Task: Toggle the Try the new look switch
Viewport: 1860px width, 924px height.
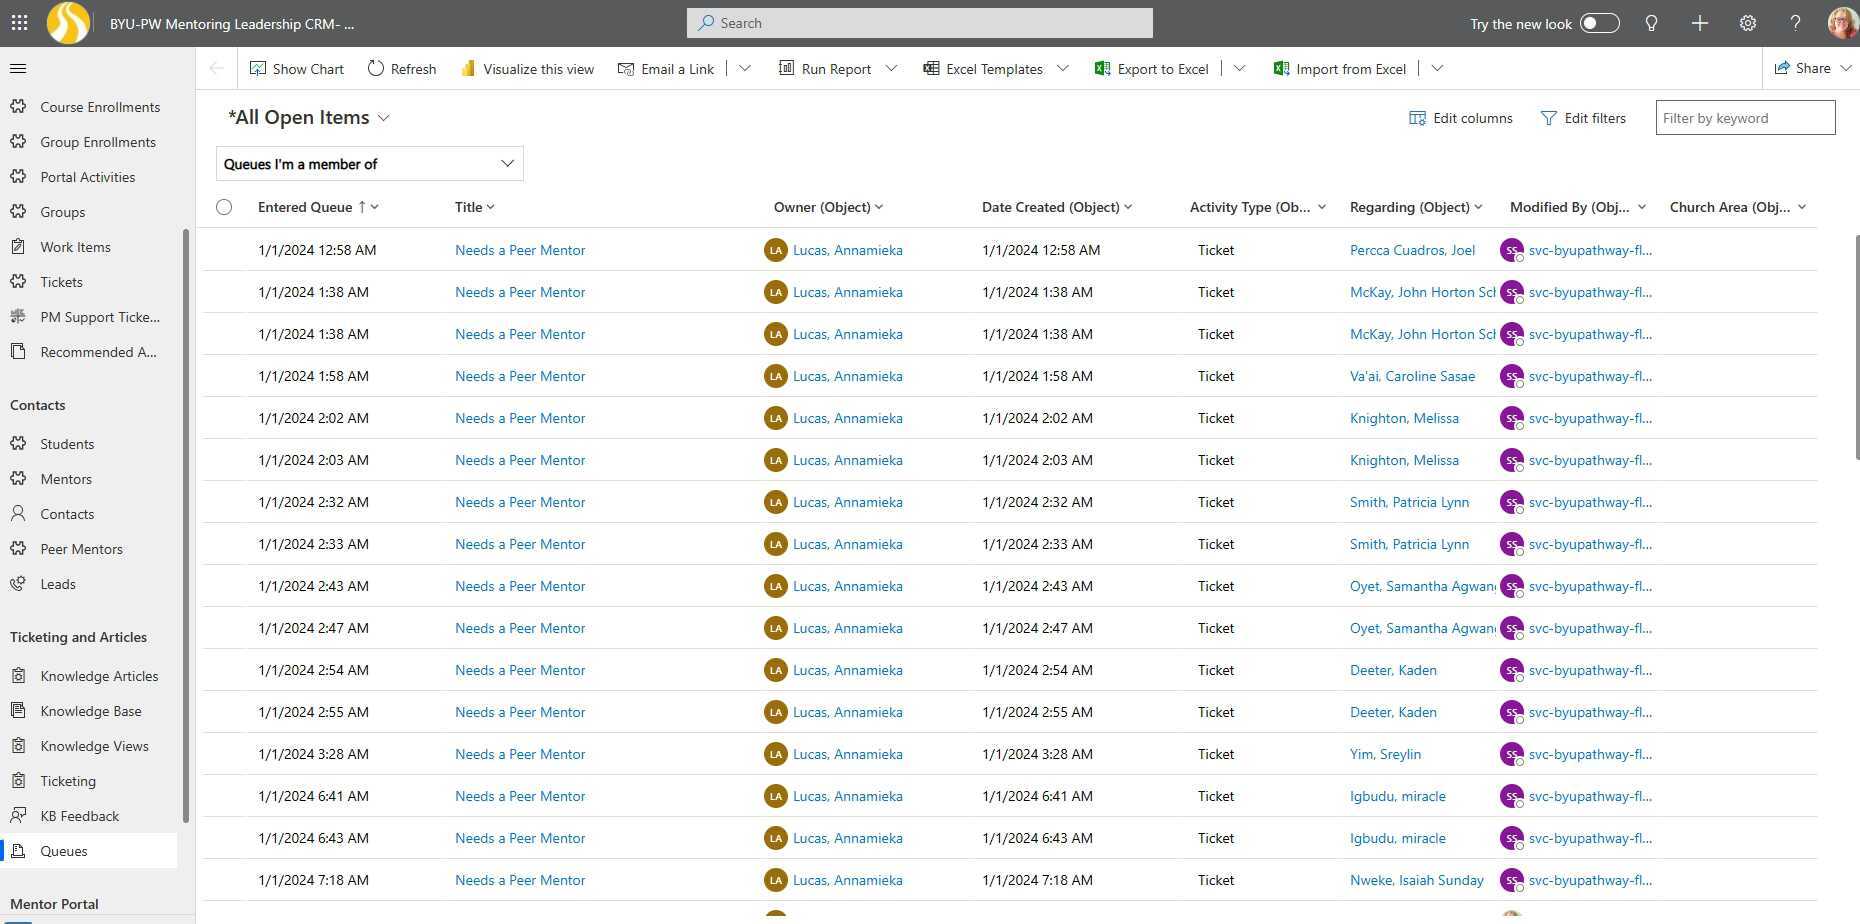Action: click(x=1599, y=23)
